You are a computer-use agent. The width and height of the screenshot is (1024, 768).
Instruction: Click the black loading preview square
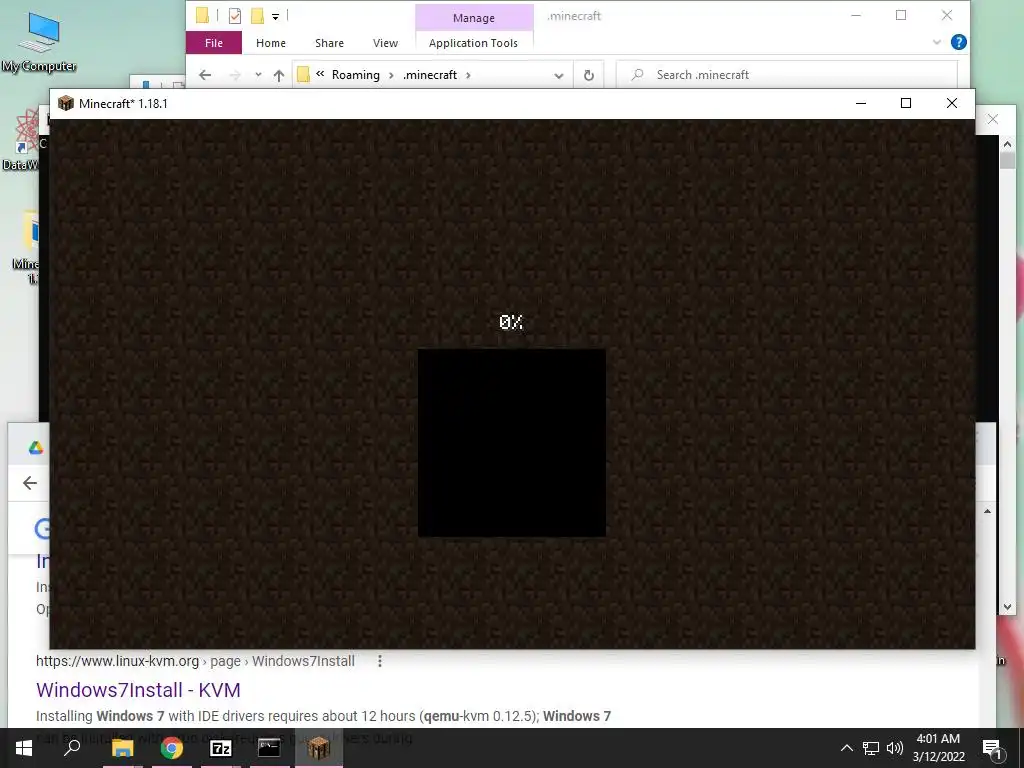[x=512, y=443]
